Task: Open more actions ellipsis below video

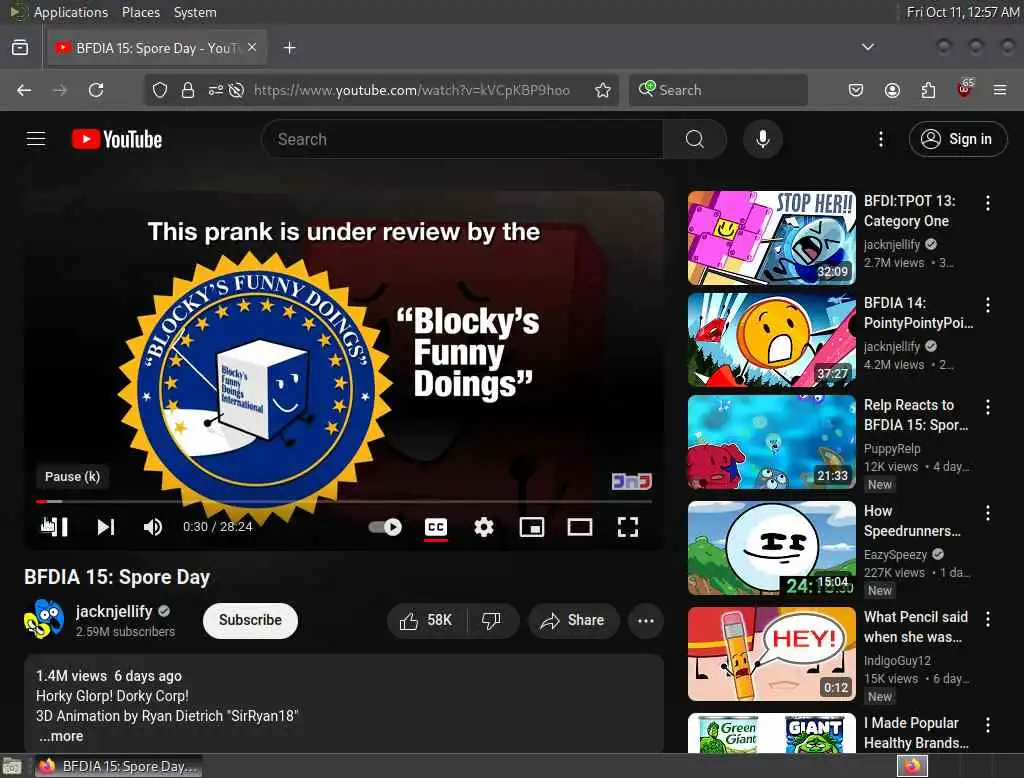Action: coord(645,620)
